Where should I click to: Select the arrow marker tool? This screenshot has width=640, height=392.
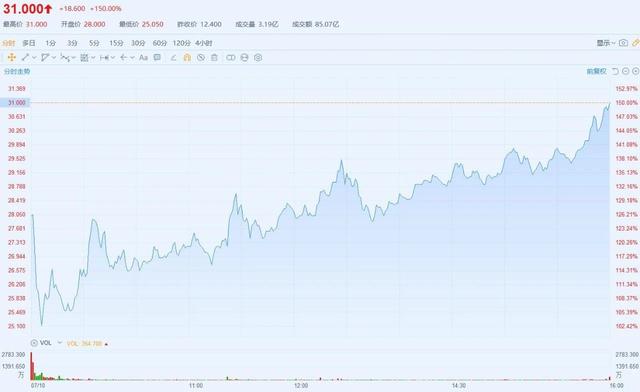click(x=124, y=58)
